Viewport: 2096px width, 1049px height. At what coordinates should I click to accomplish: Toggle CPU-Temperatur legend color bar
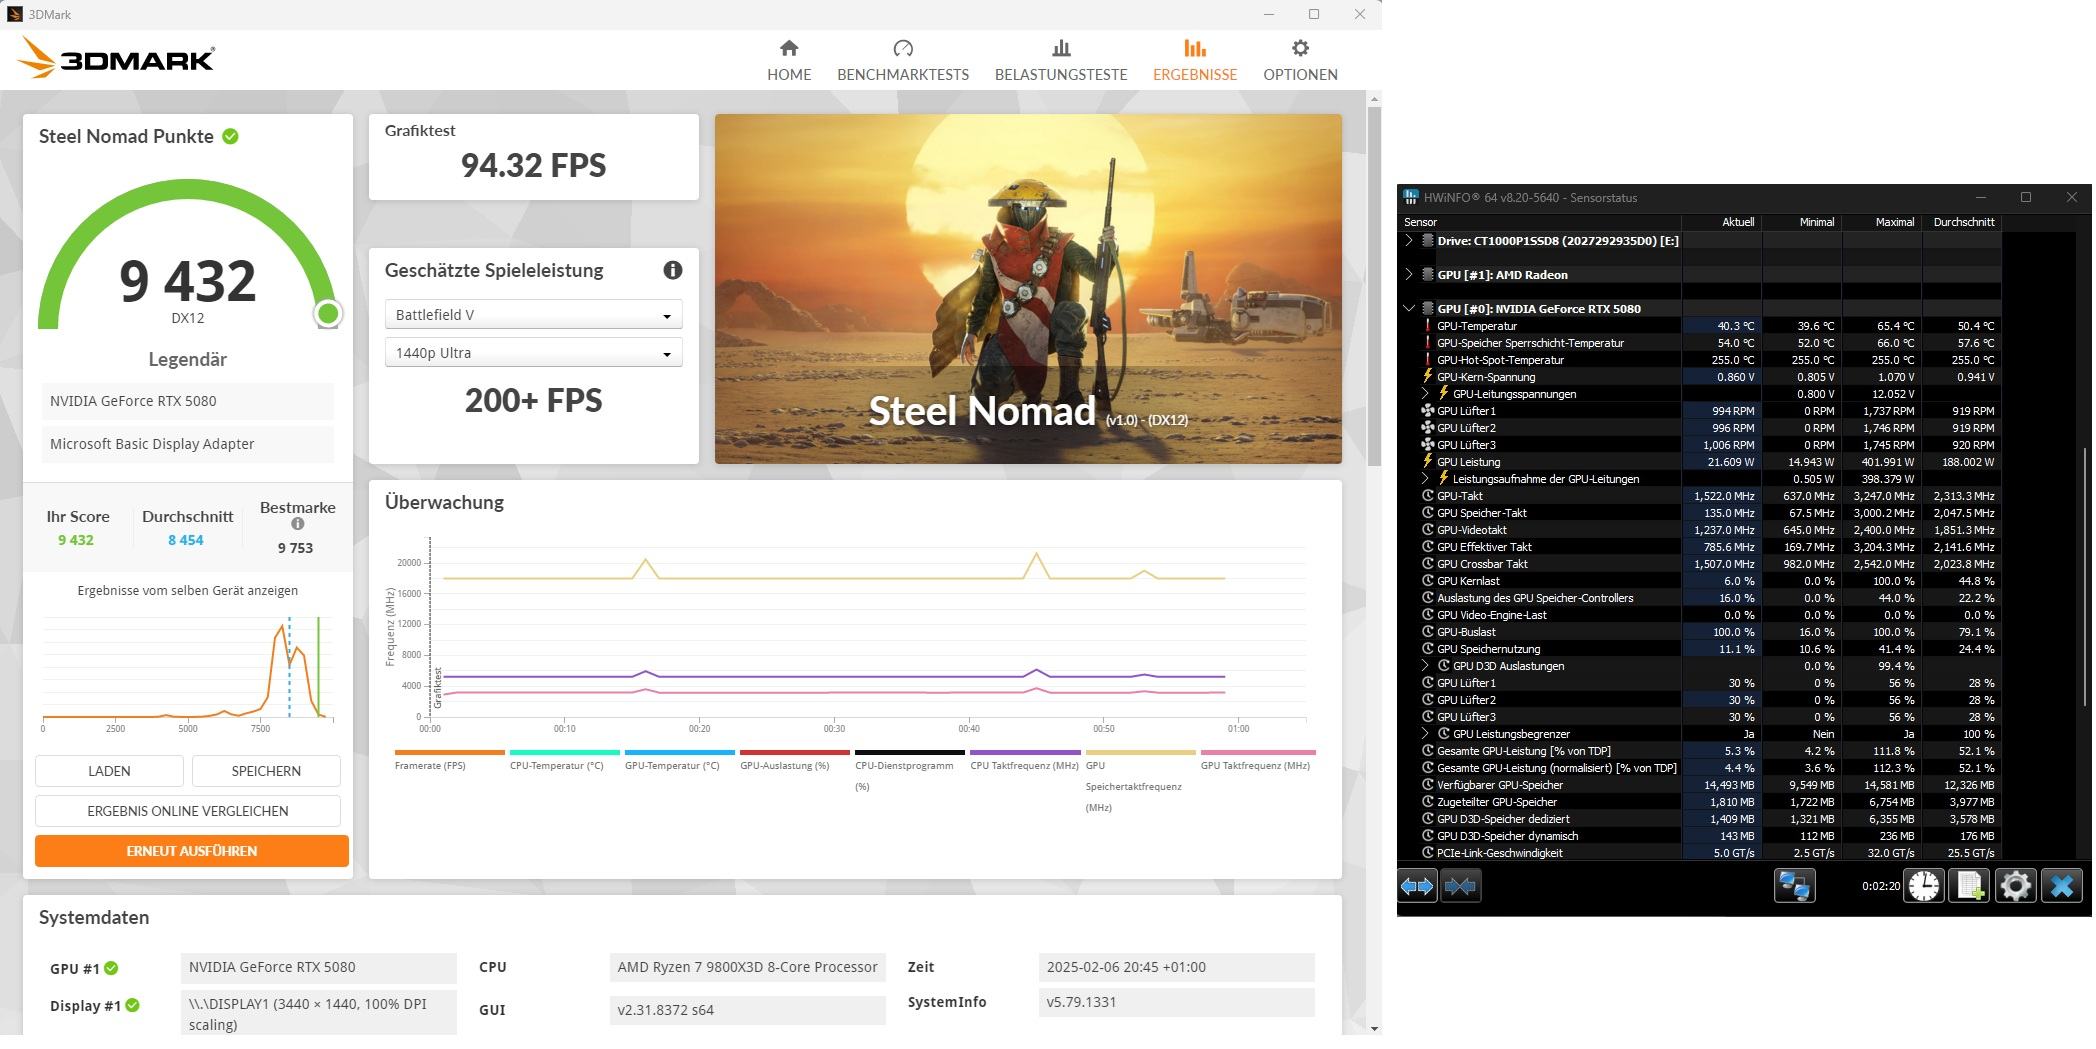[564, 752]
